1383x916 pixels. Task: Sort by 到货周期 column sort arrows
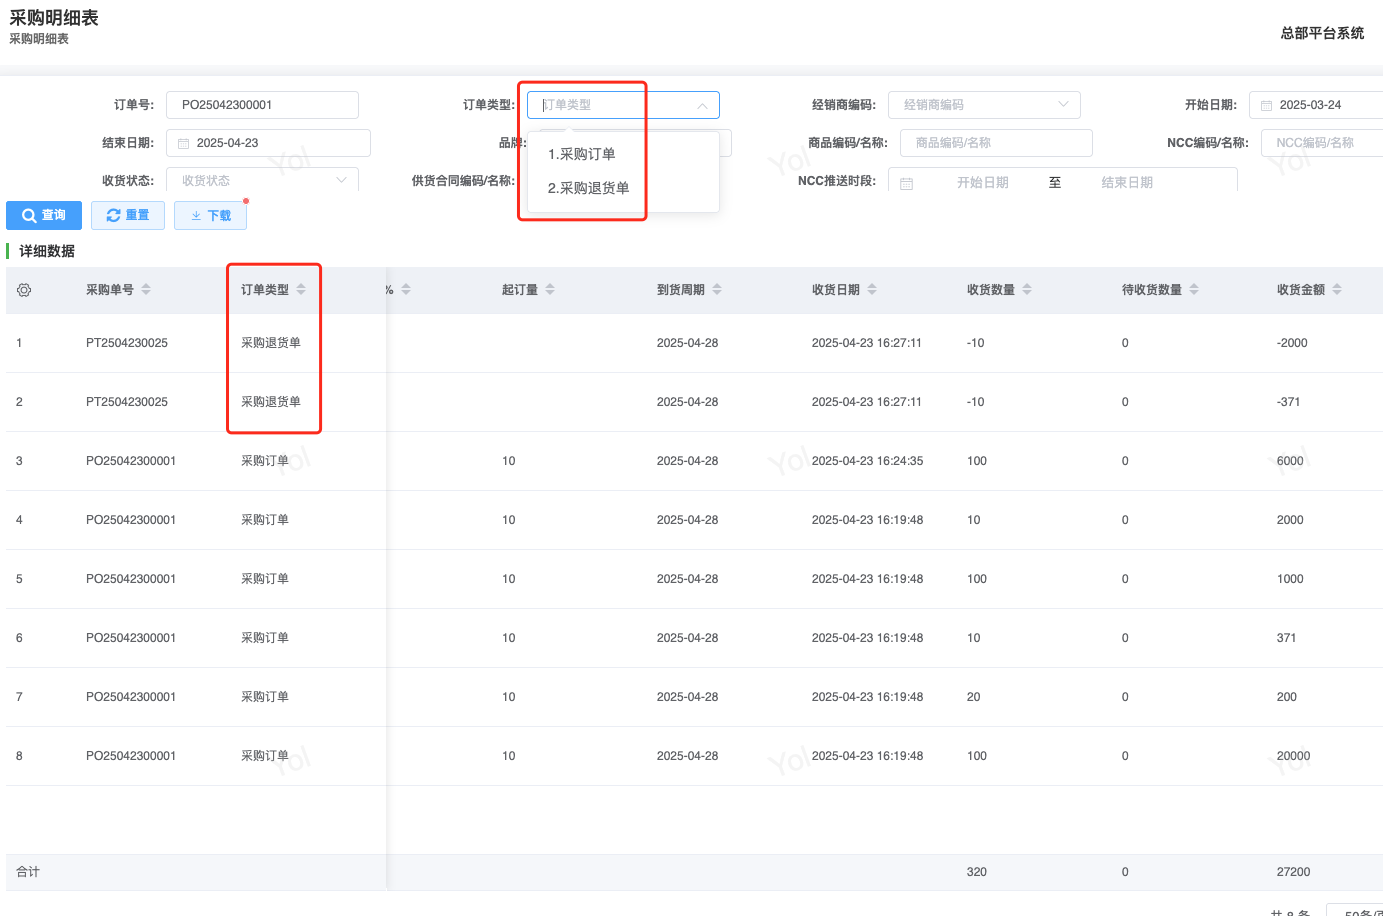pos(717,290)
